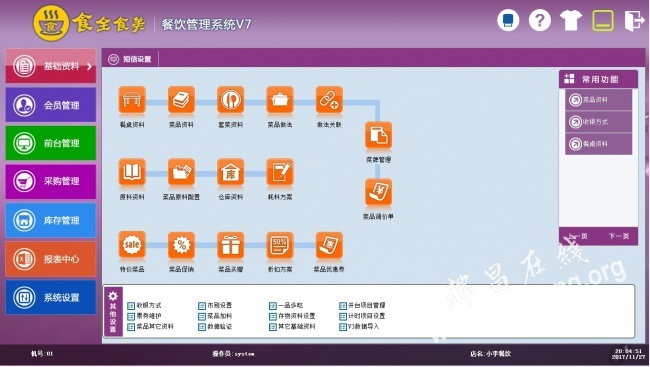Image resolution: width=650 pixels, height=367 pixels.
Task: Open 特价菜品 sale badge icon
Action: point(132,245)
